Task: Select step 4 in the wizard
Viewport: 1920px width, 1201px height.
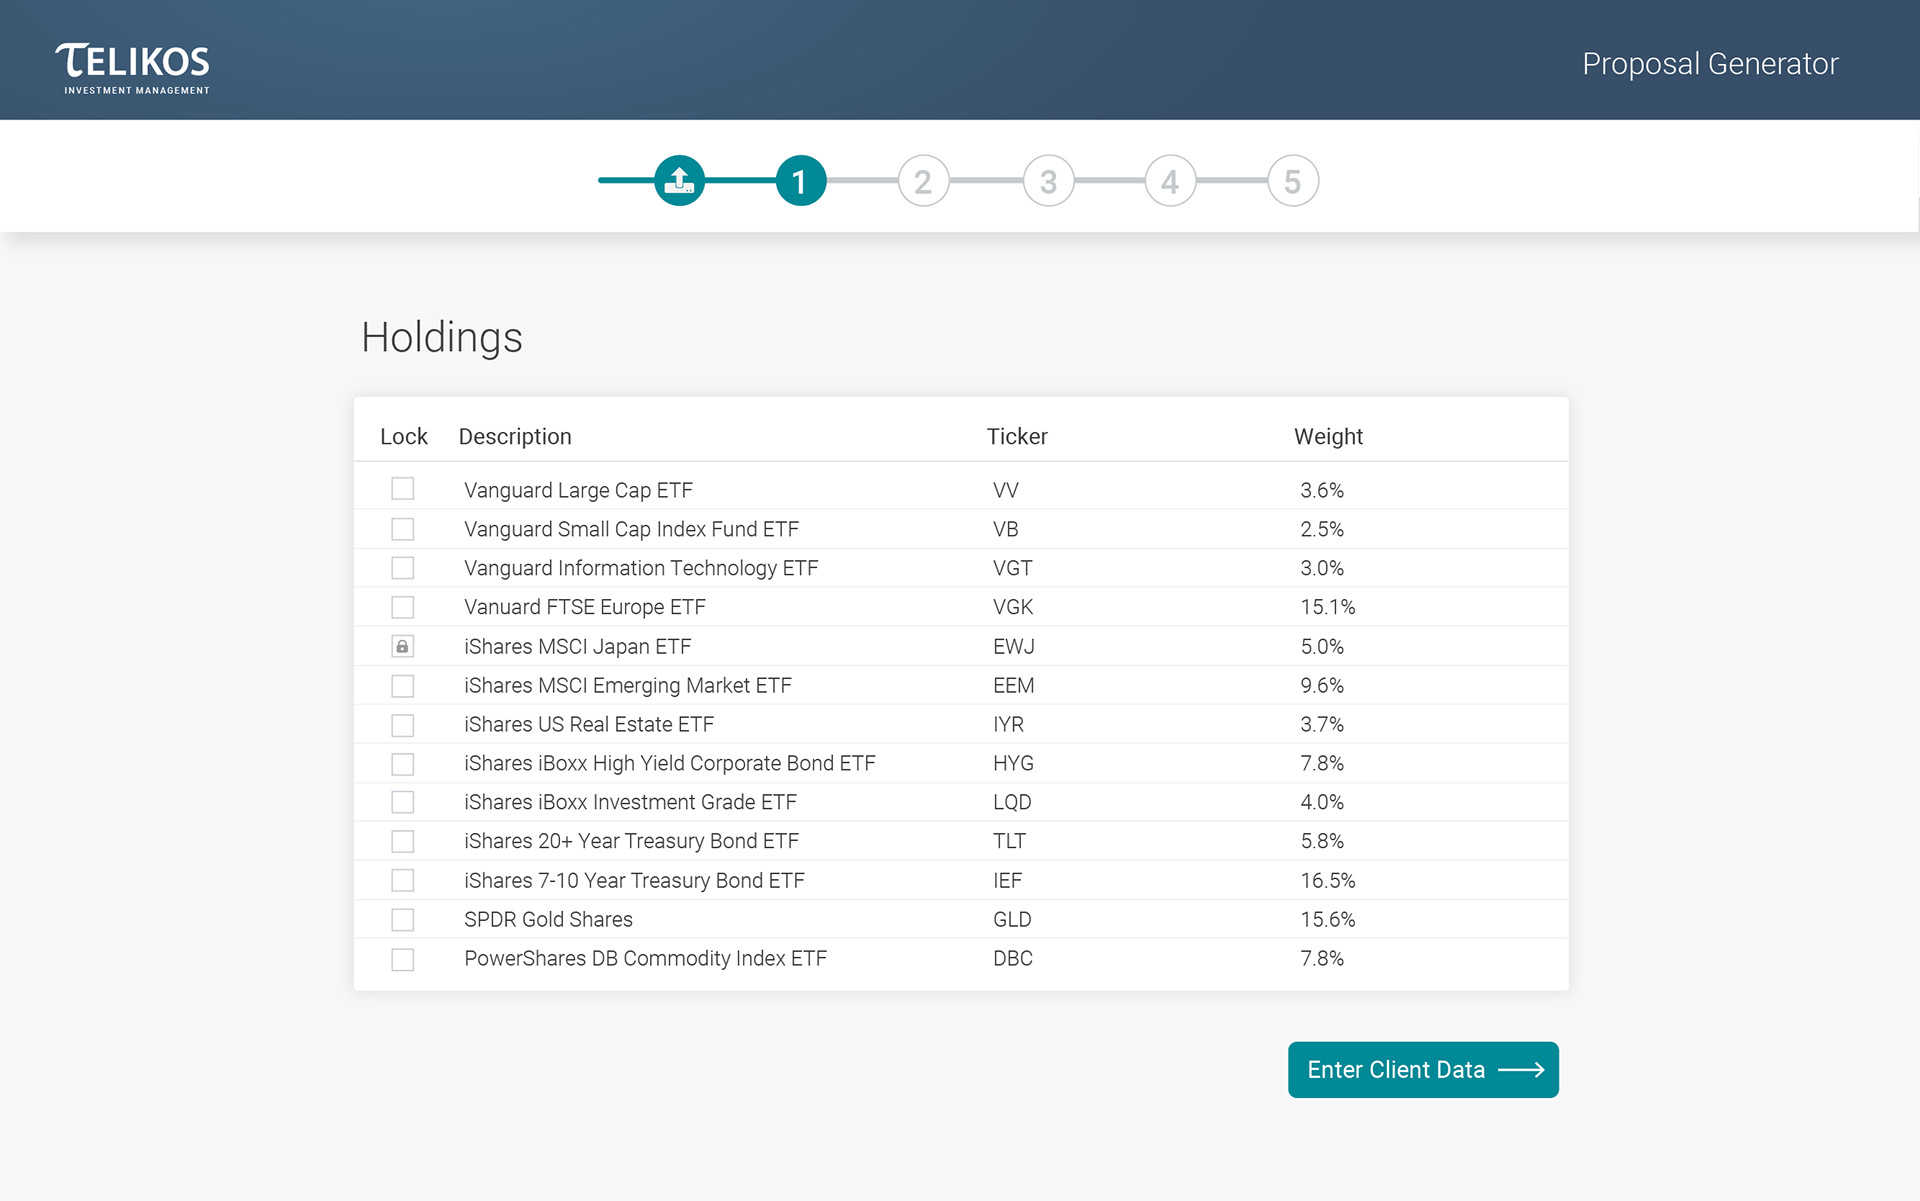Action: (1170, 181)
